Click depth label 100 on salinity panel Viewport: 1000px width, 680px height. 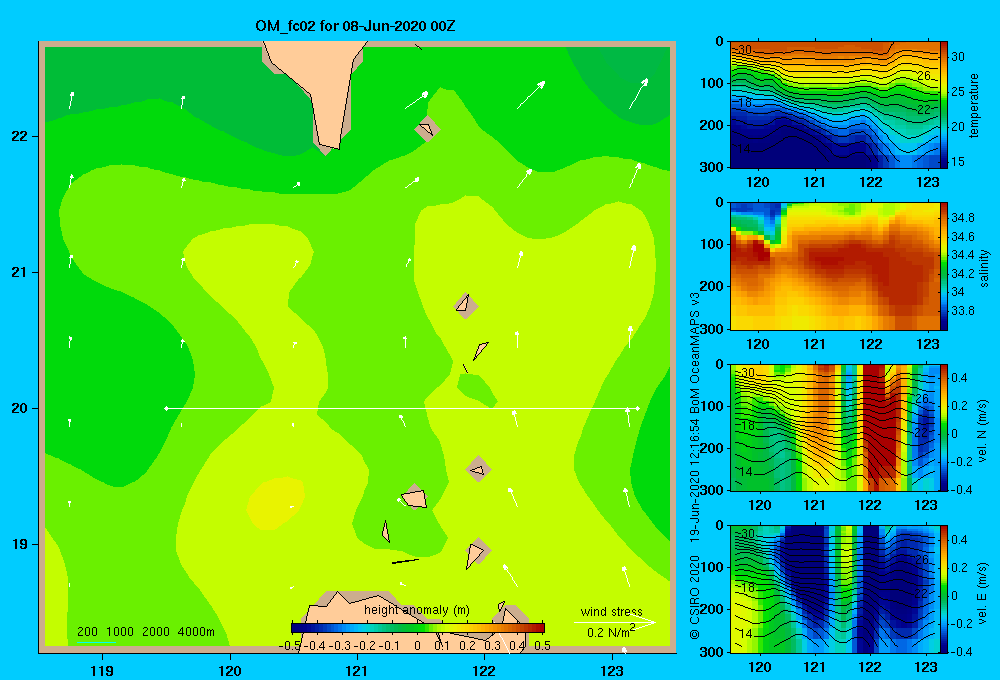click(712, 244)
